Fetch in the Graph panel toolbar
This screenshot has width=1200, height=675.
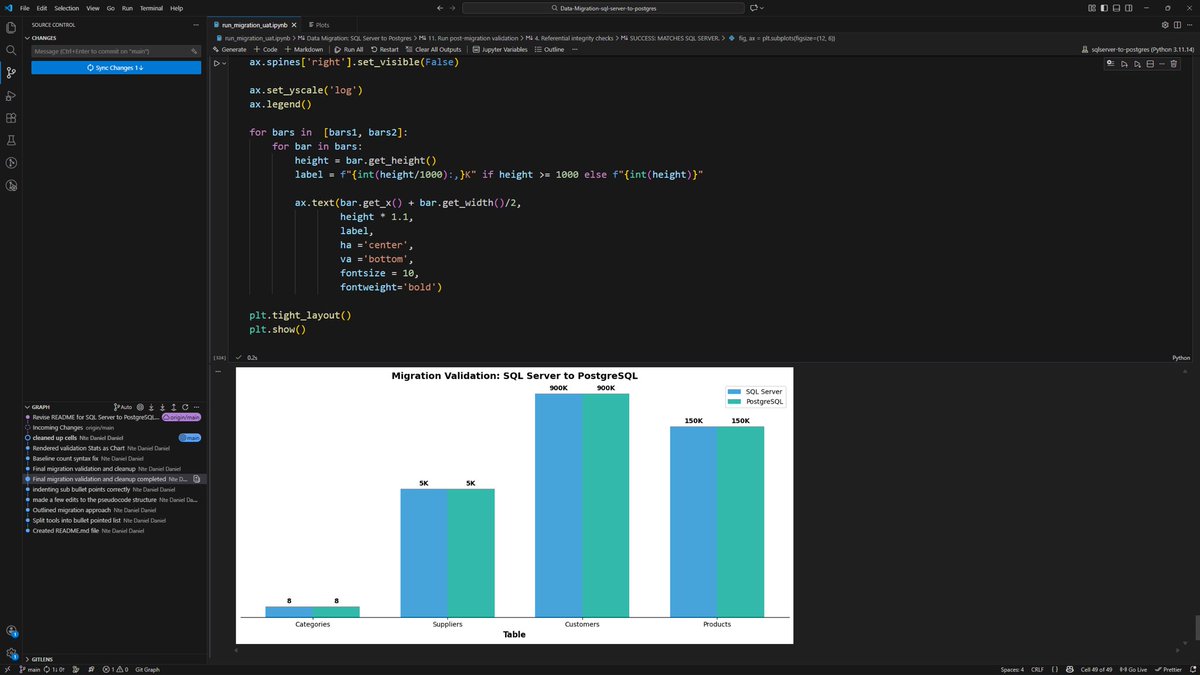pos(152,407)
